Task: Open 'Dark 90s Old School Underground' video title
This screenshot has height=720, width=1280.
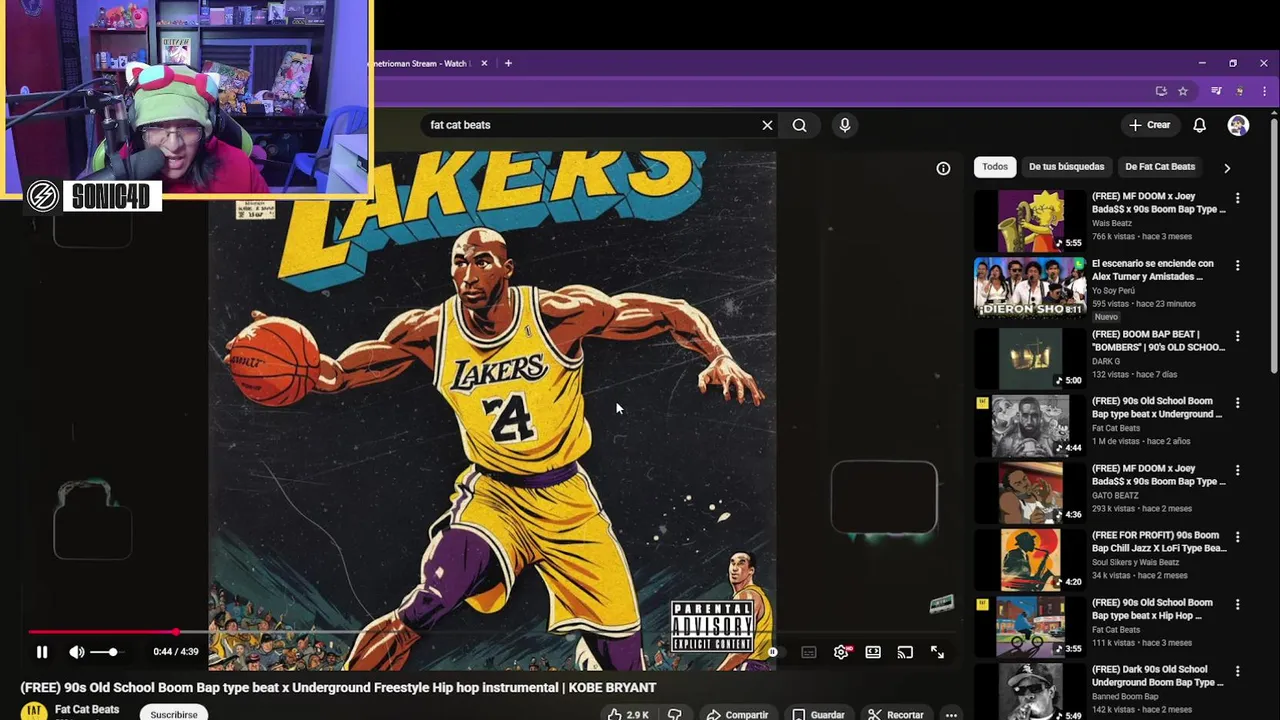Action: pos(1158,676)
